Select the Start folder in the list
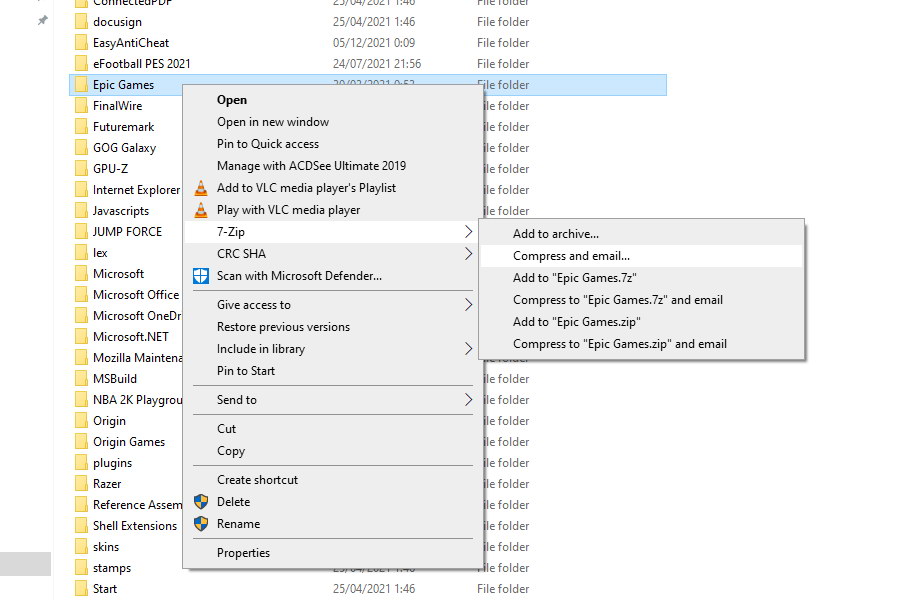 click(105, 589)
